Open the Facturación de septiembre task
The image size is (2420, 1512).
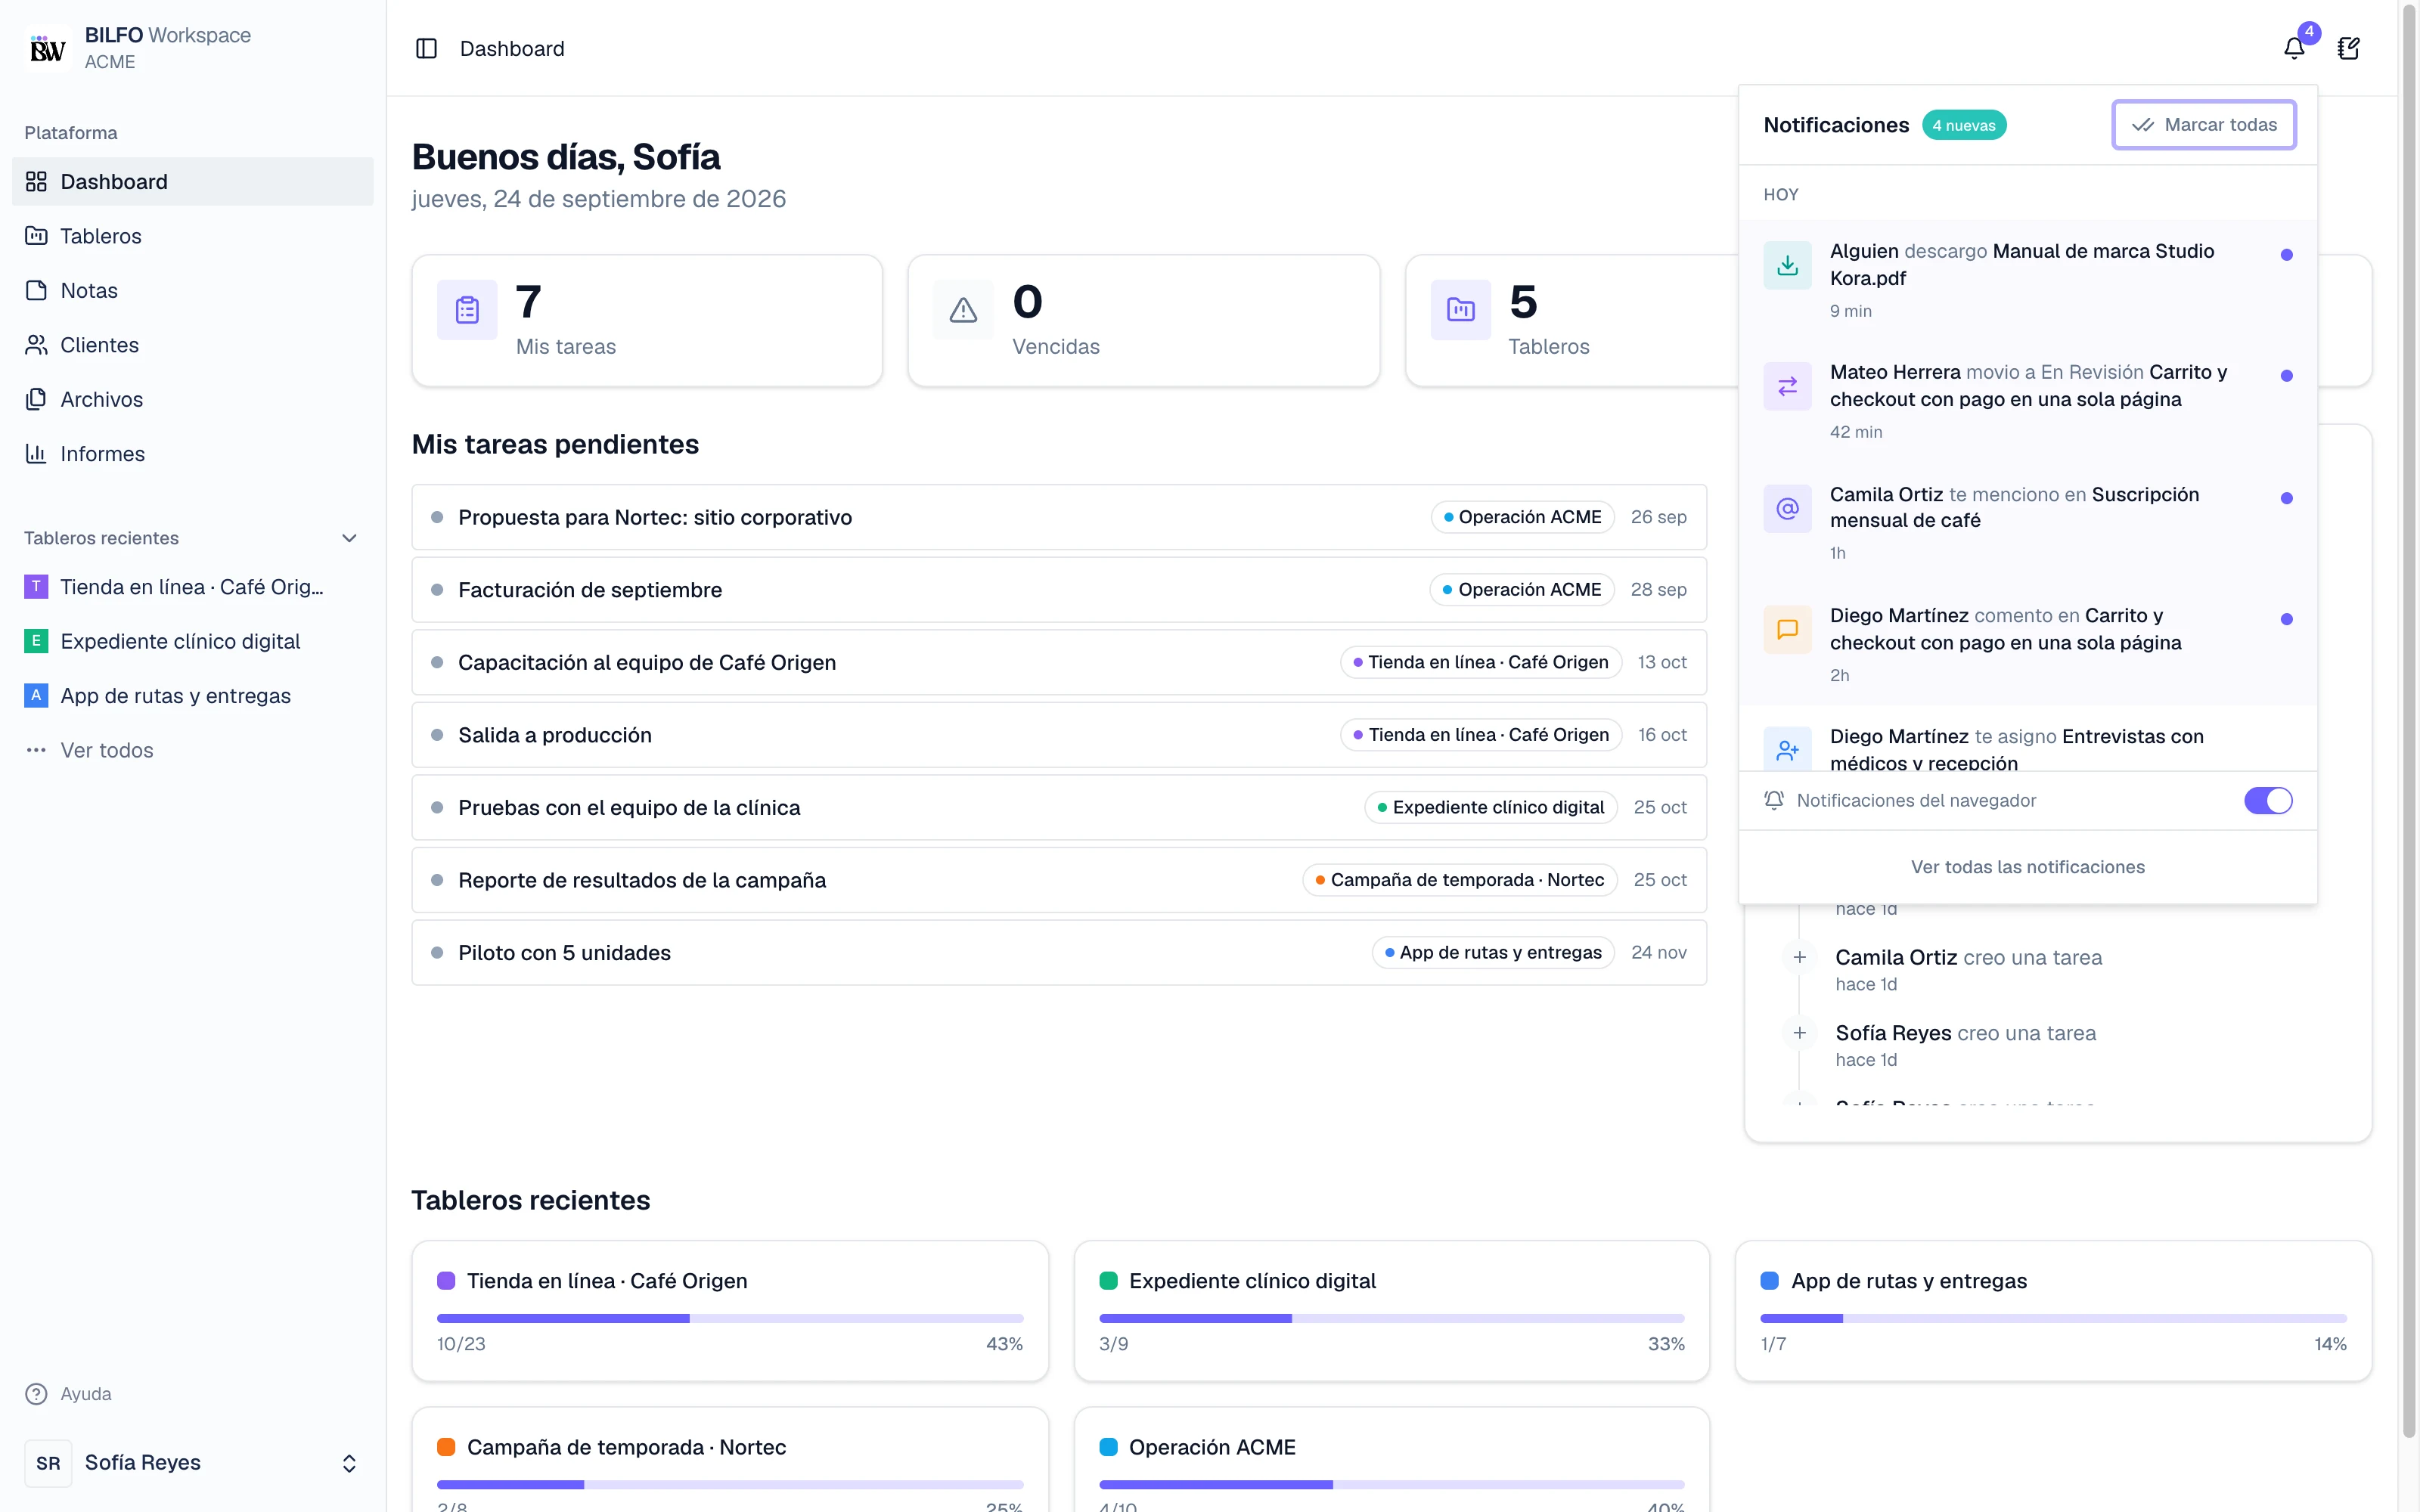click(x=1059, y=590)
